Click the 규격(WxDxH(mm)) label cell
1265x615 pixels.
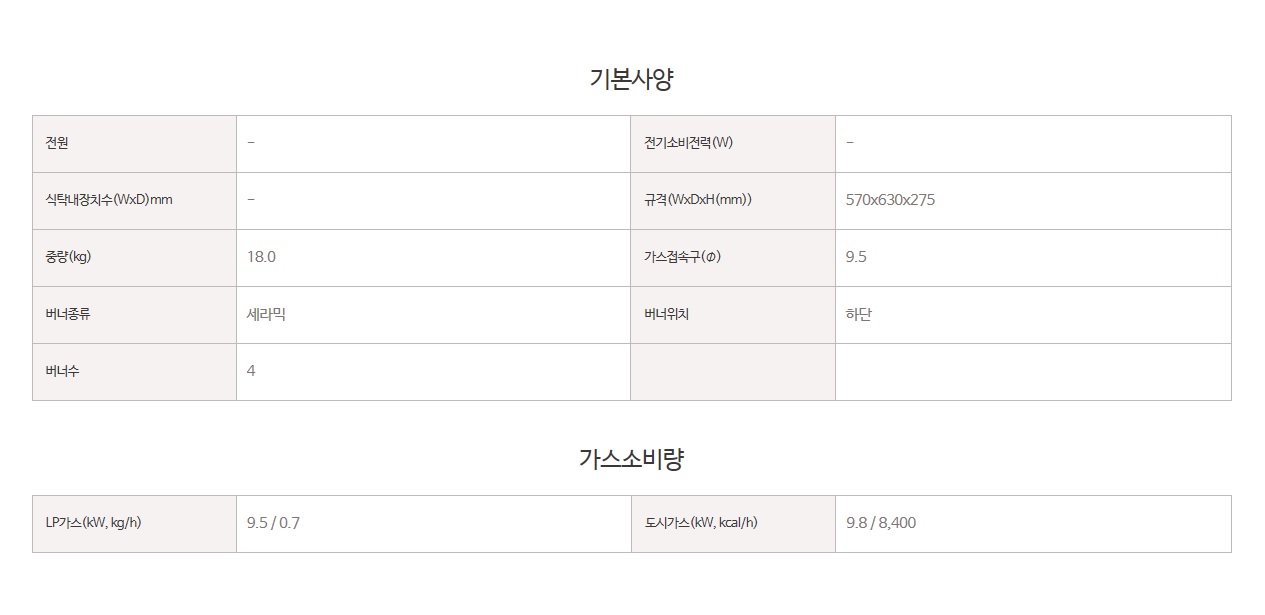[733, 200]
